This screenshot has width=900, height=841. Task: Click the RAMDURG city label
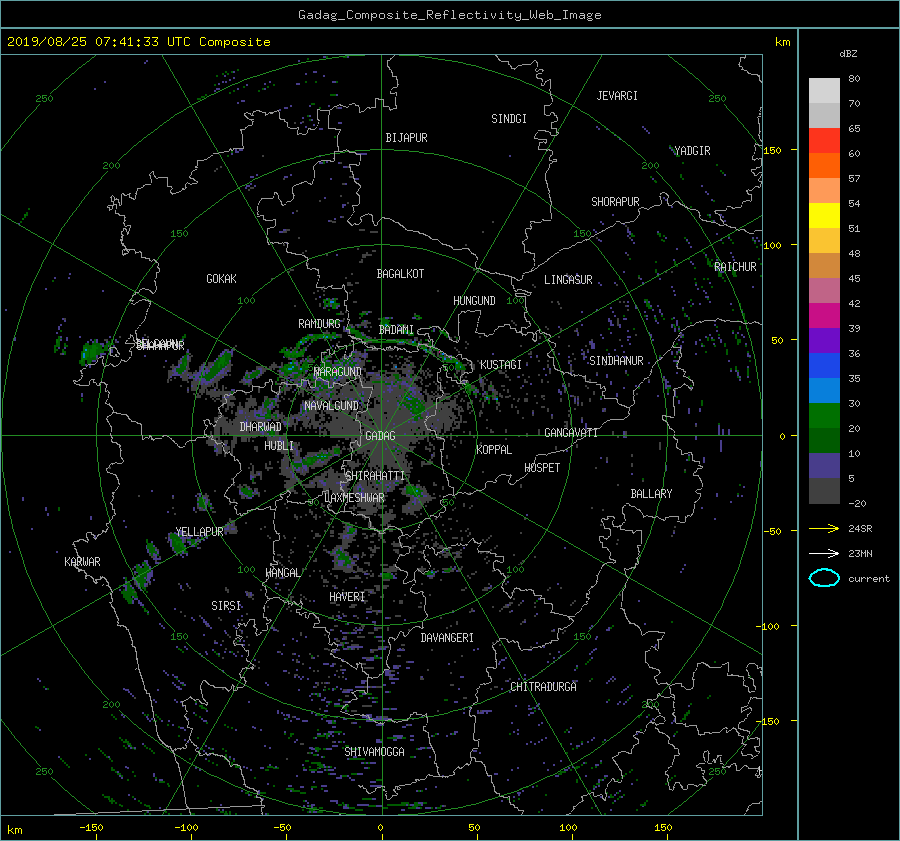tap(319, 324)
